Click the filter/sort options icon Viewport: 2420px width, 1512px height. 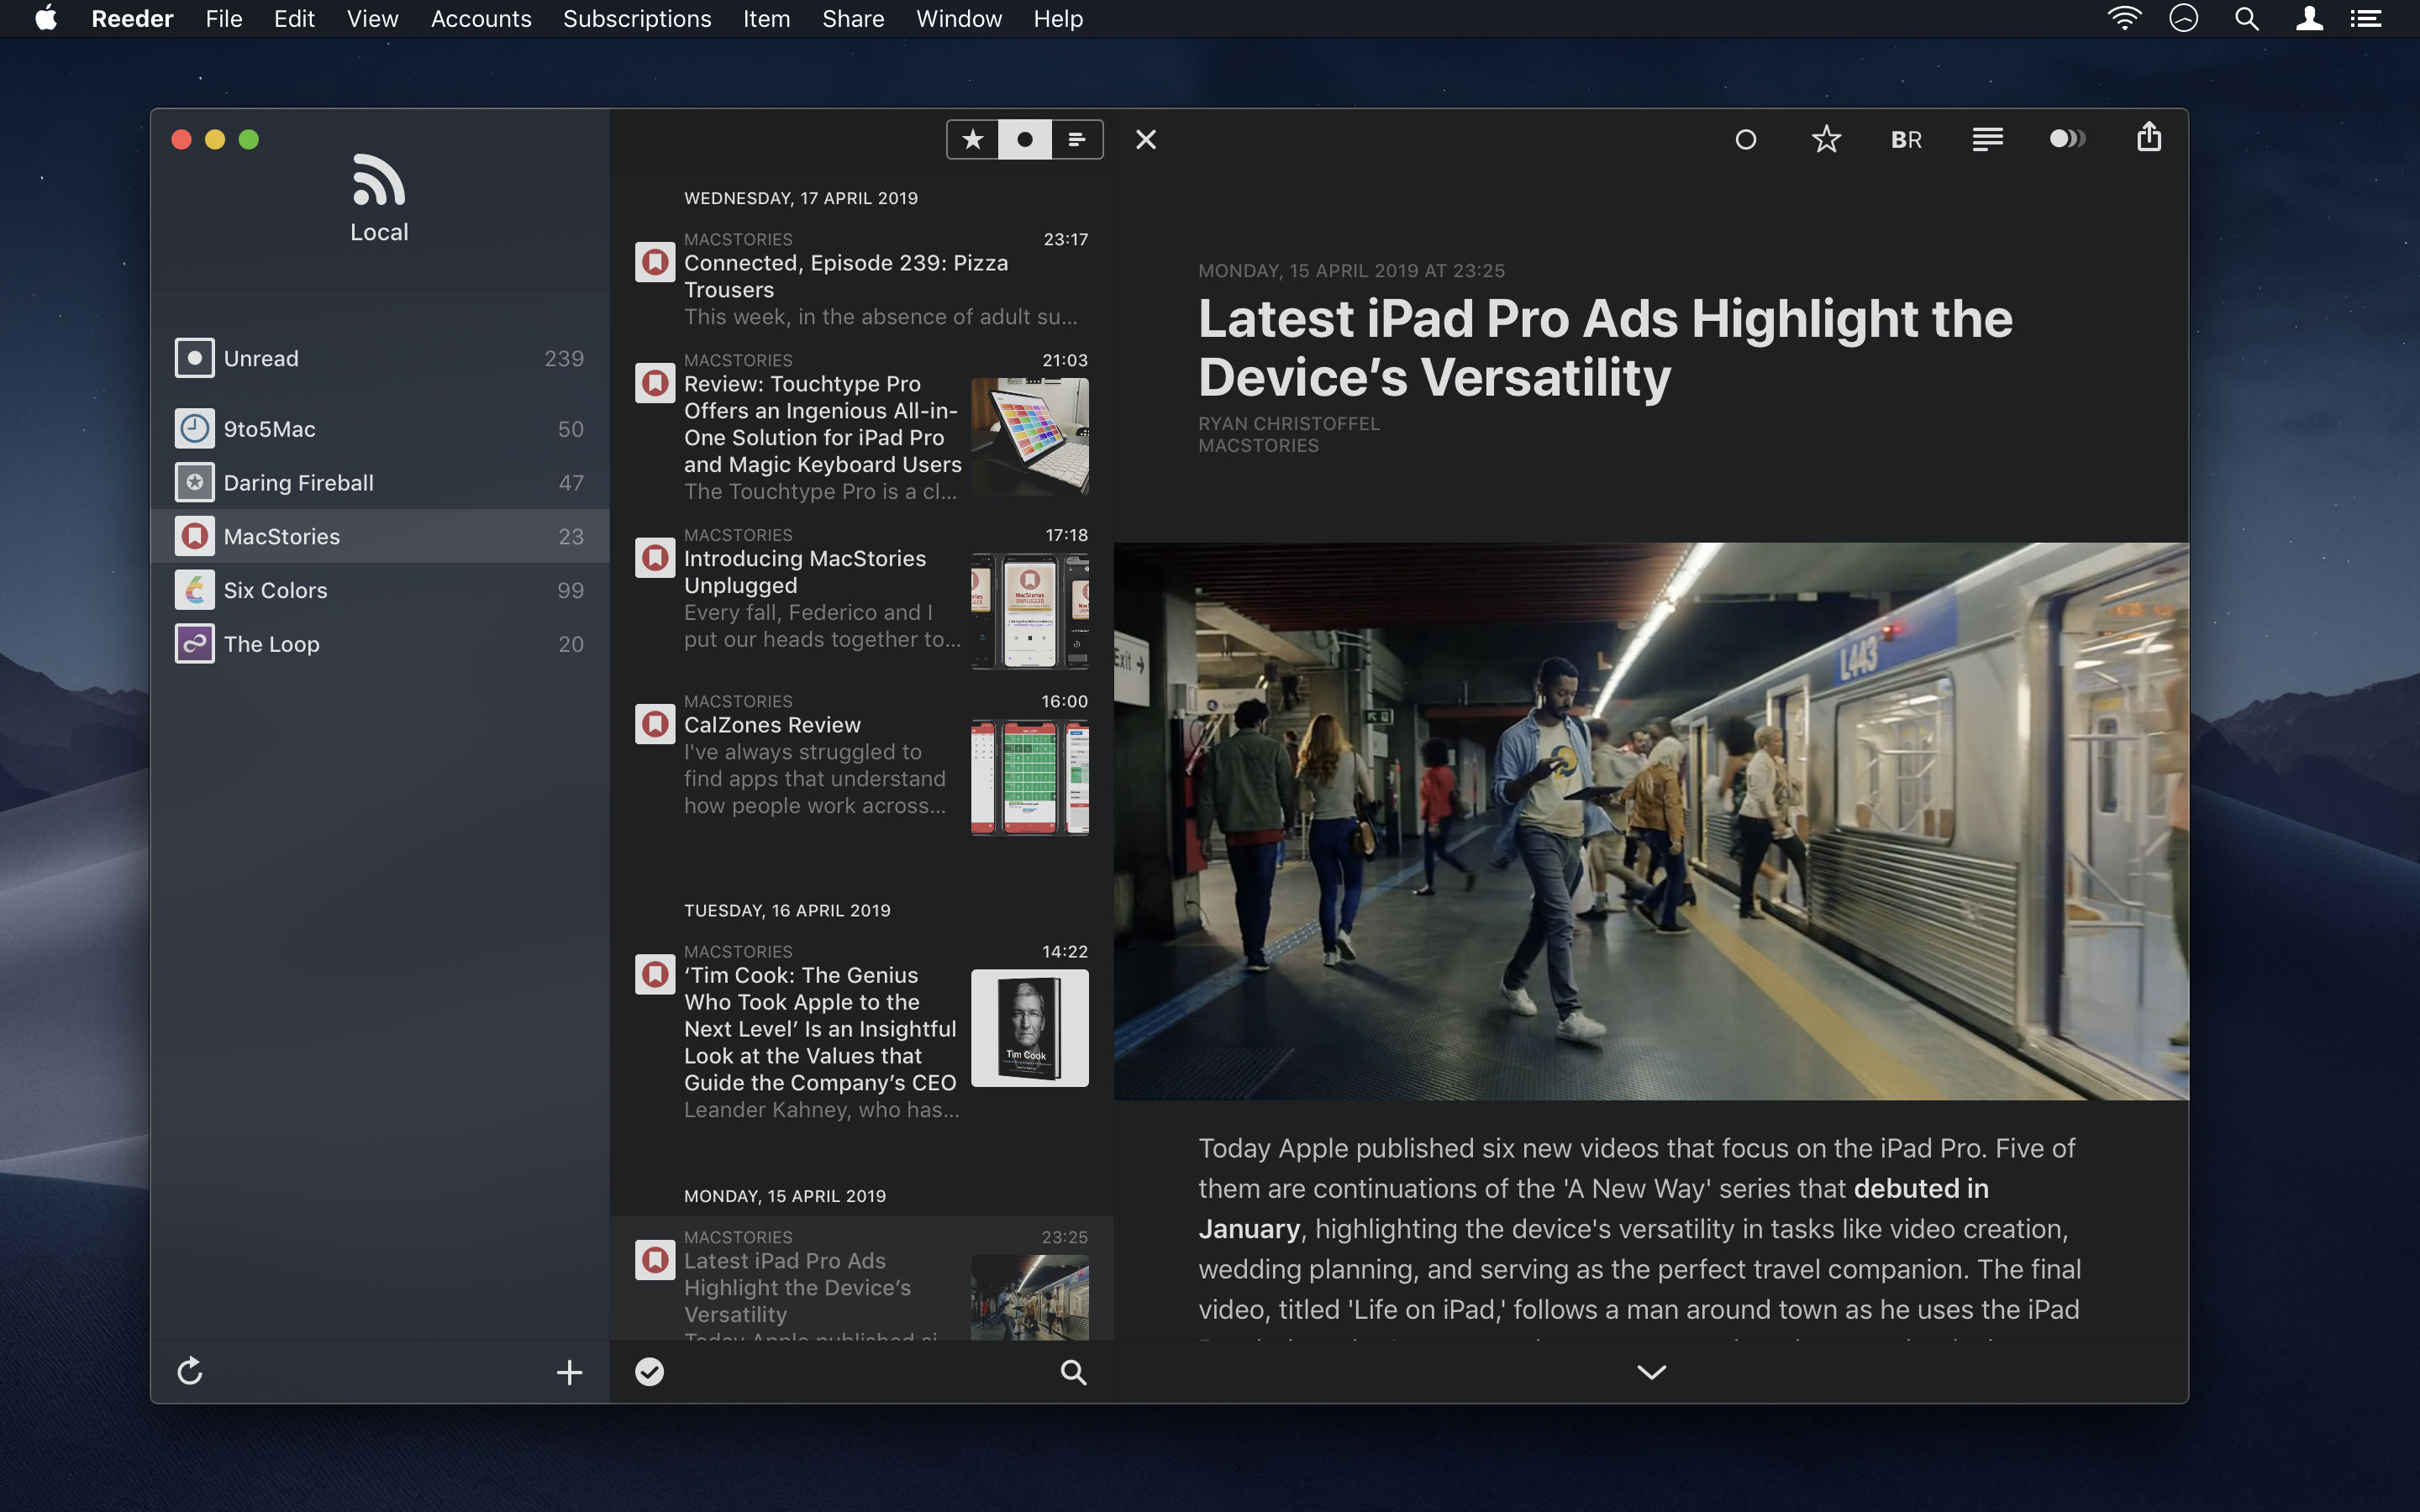[1075, 139]
